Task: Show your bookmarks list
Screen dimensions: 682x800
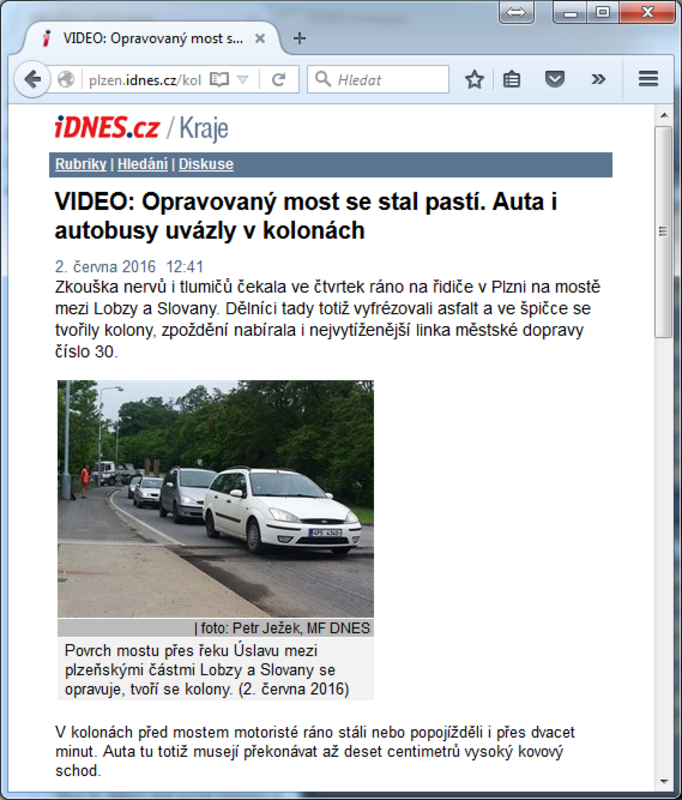Action: 512,80
